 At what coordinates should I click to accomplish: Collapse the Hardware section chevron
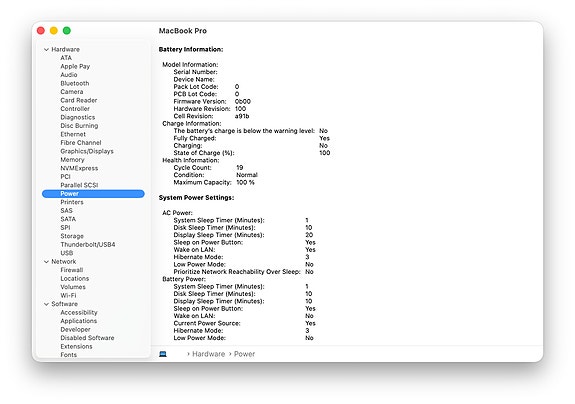click(x=46, y=49)
